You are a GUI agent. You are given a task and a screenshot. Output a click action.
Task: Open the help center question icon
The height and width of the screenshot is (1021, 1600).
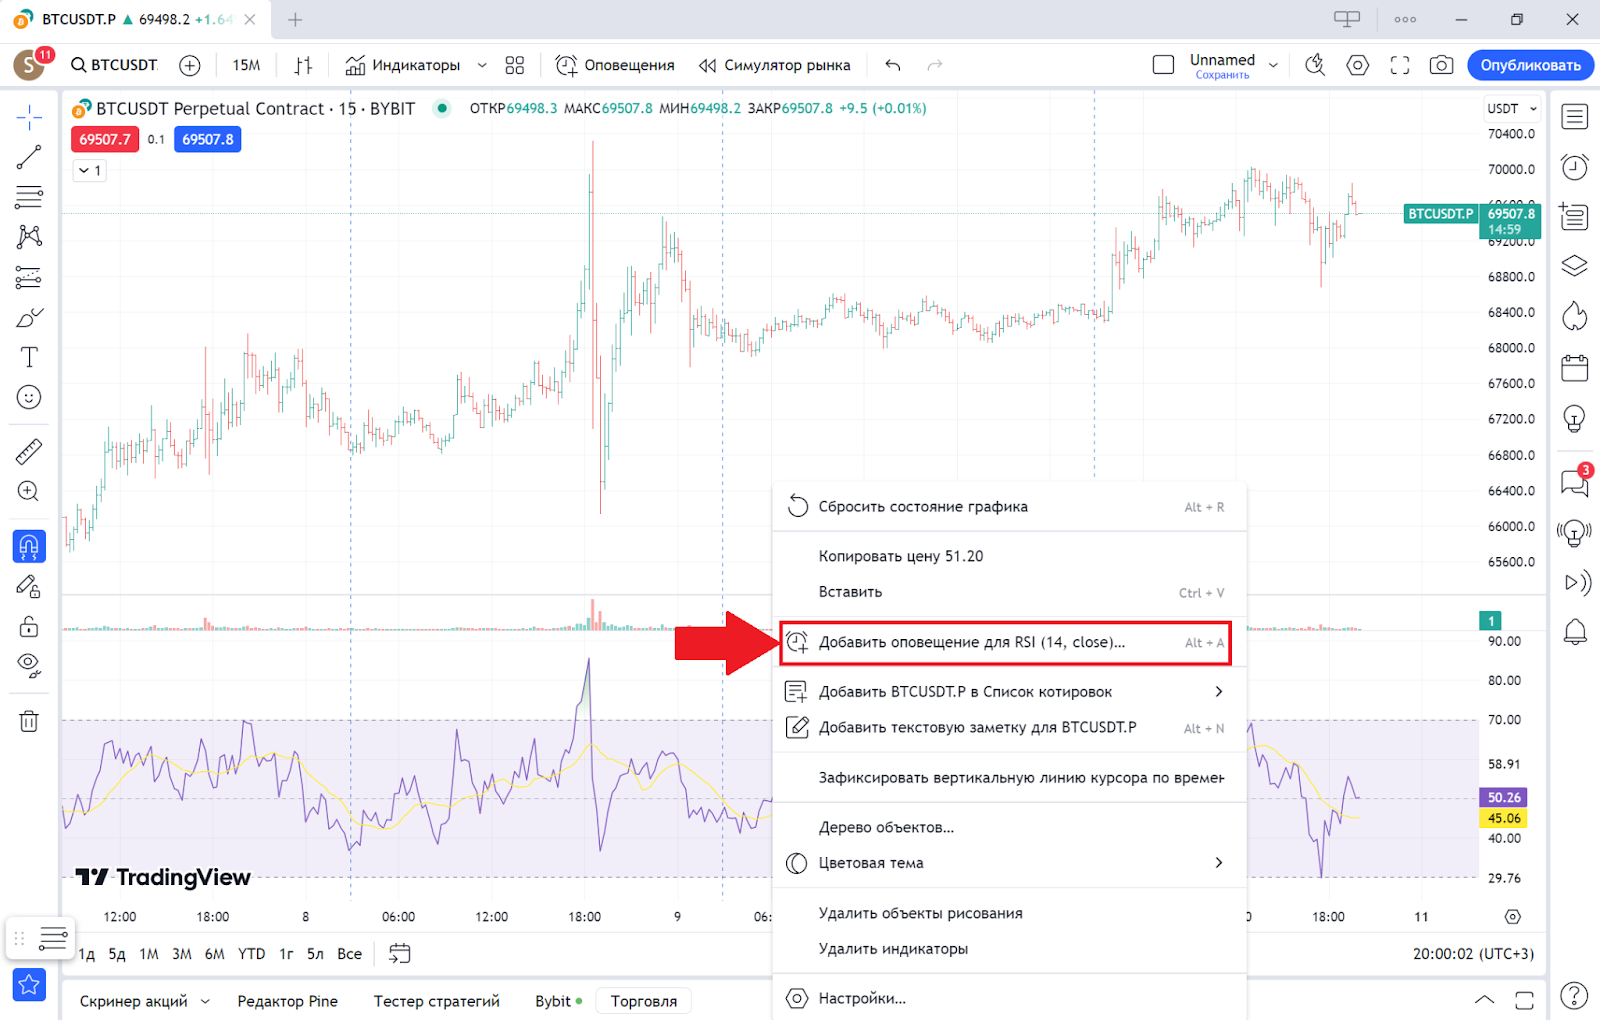coord(1574,995)
